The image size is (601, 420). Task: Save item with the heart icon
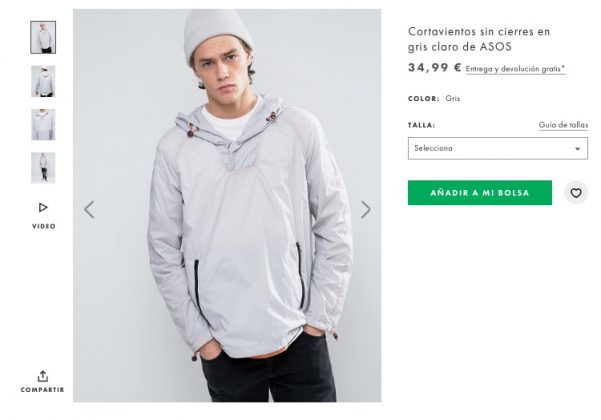[575, 193]
